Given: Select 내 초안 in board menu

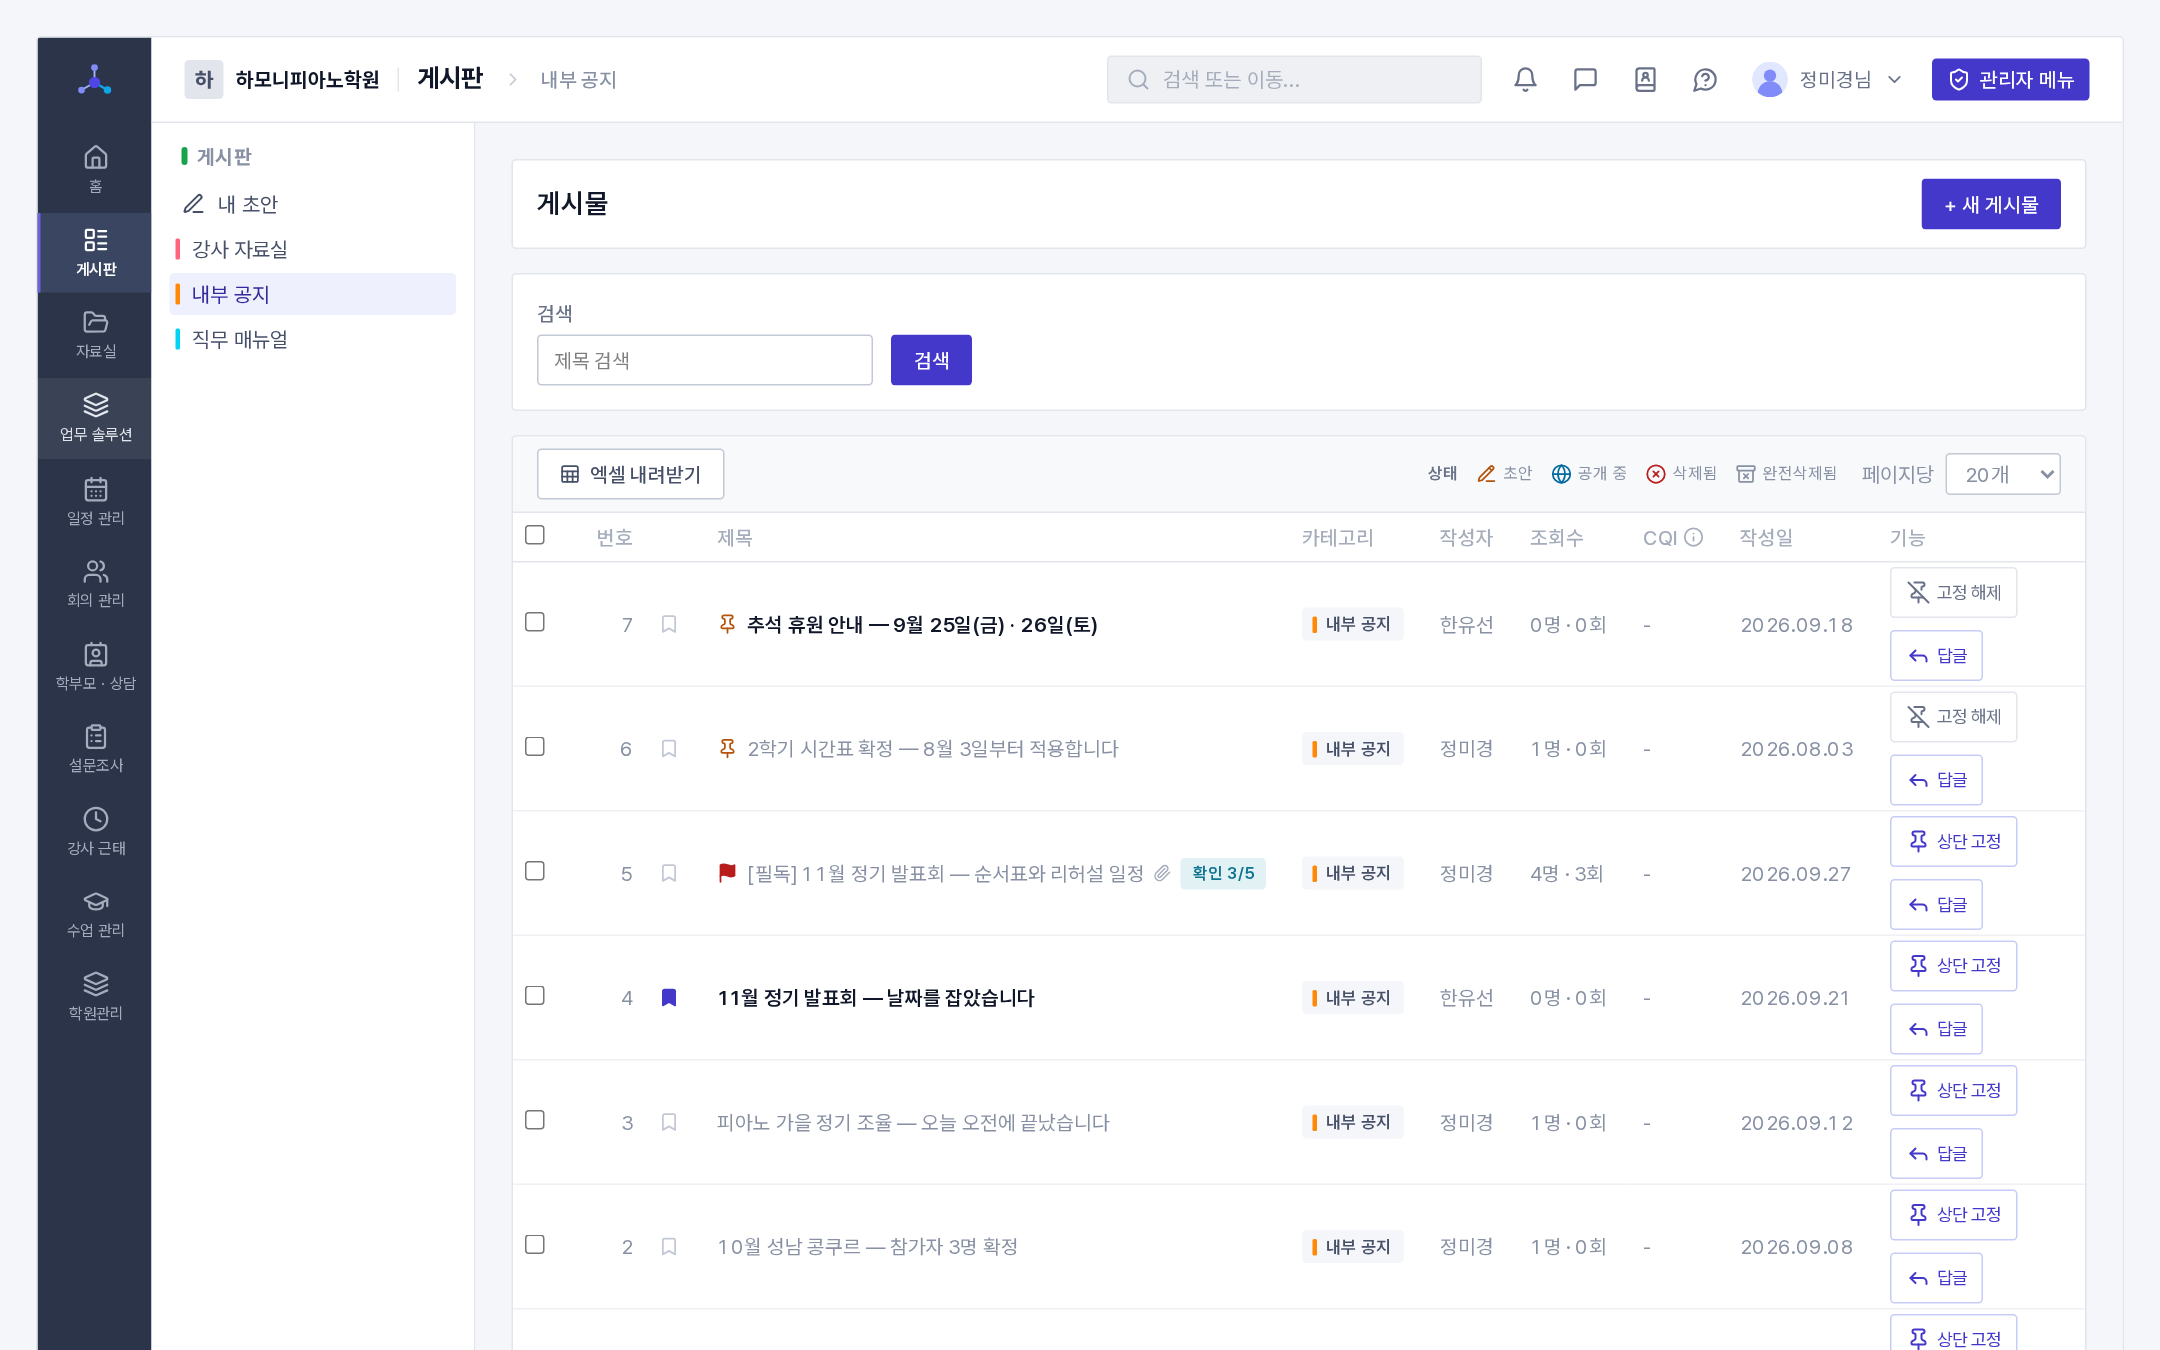Looking at the screenshot, I should coord(312,204).
